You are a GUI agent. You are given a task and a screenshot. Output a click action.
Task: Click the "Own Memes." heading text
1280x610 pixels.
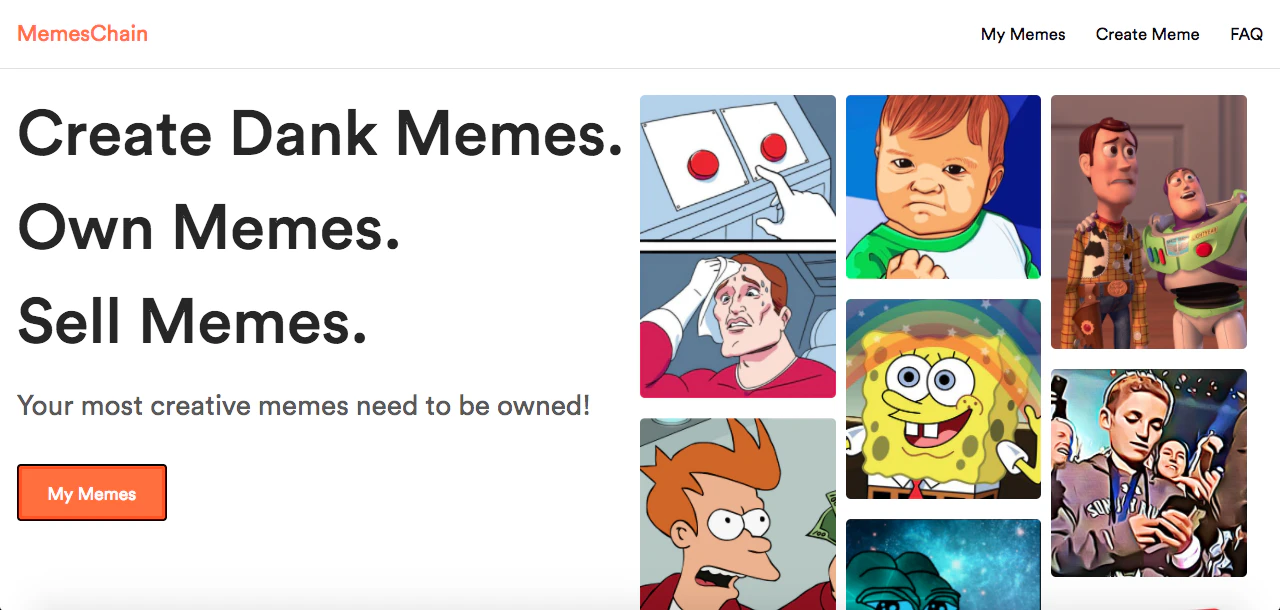[209, 227]
